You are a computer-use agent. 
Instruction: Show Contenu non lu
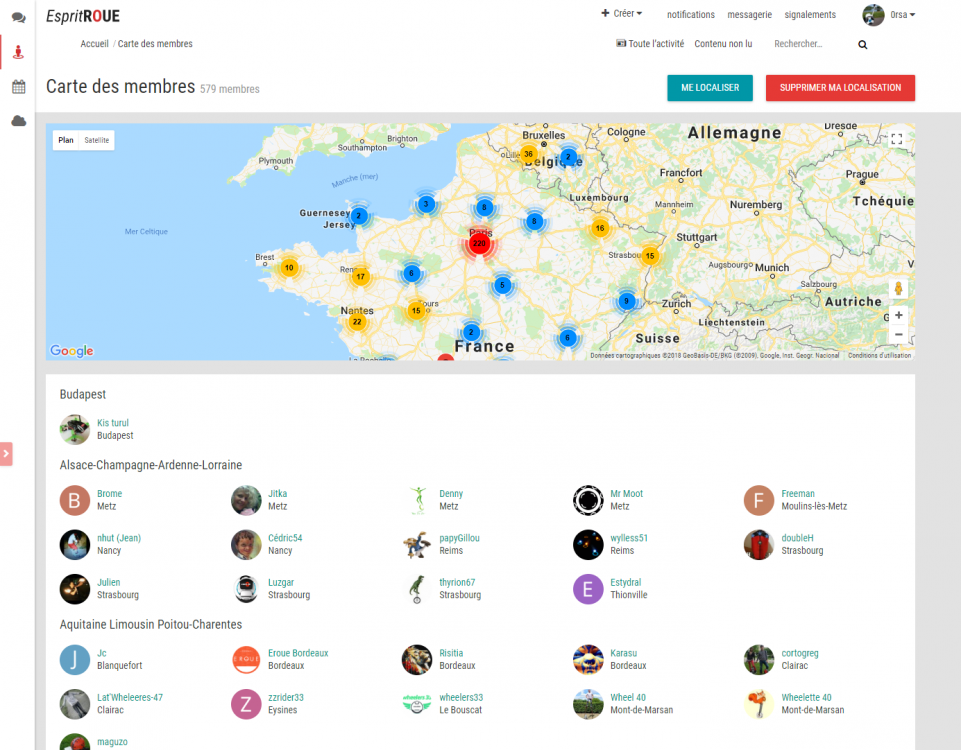(x=723, y=44)
